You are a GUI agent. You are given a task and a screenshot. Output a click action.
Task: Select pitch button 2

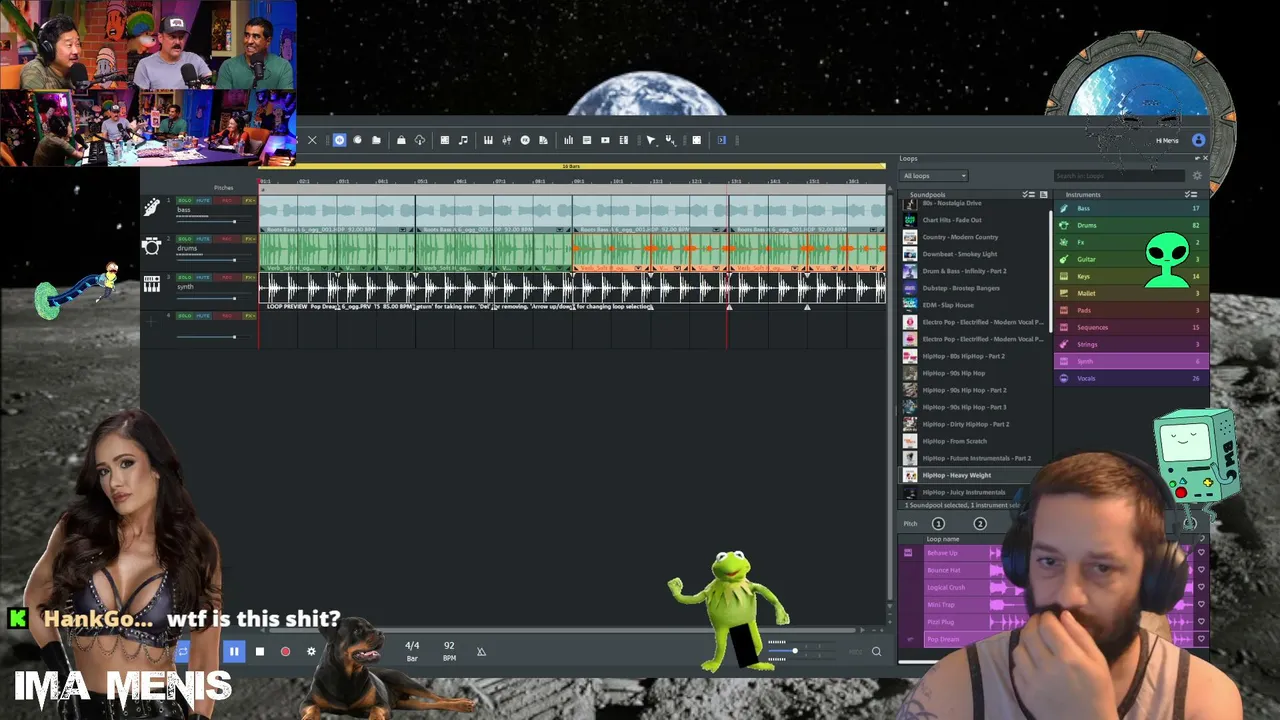pos(980,523)
